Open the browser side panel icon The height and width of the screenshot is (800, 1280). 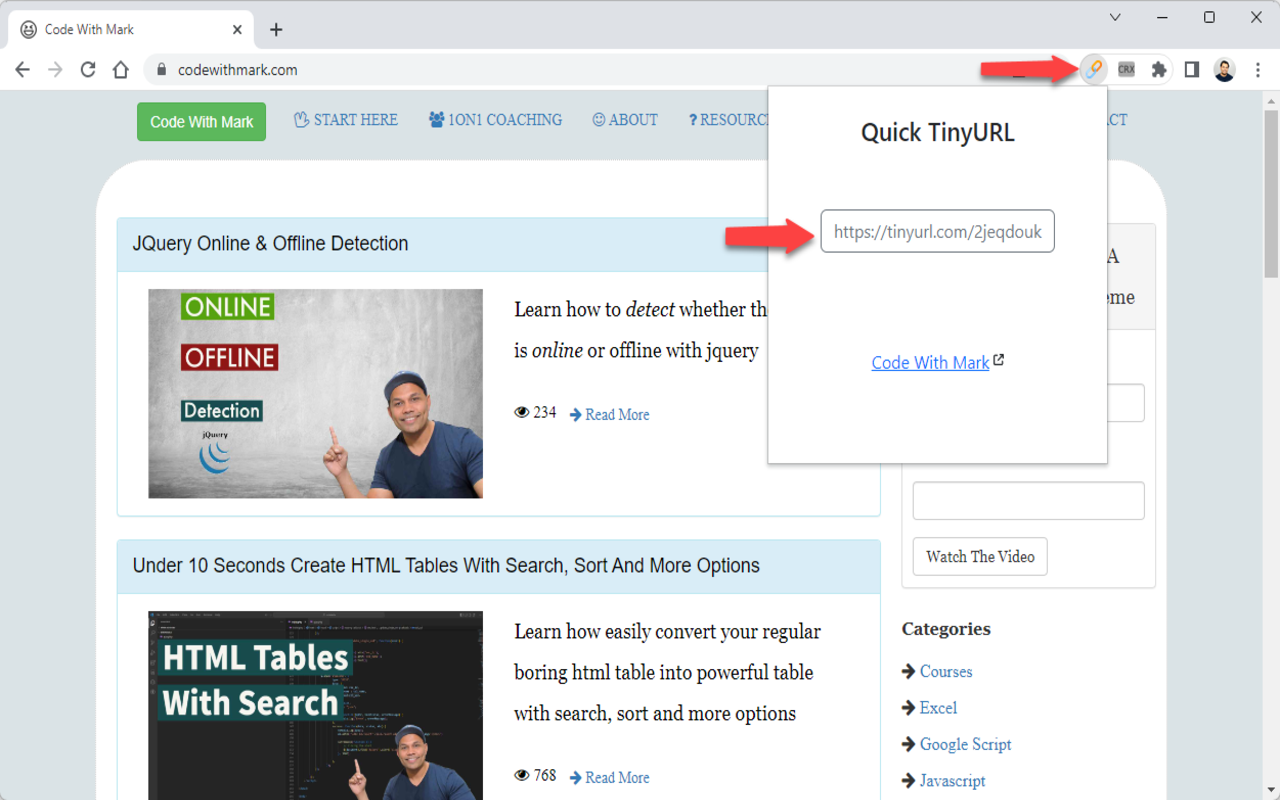(x=1191, y=69)
